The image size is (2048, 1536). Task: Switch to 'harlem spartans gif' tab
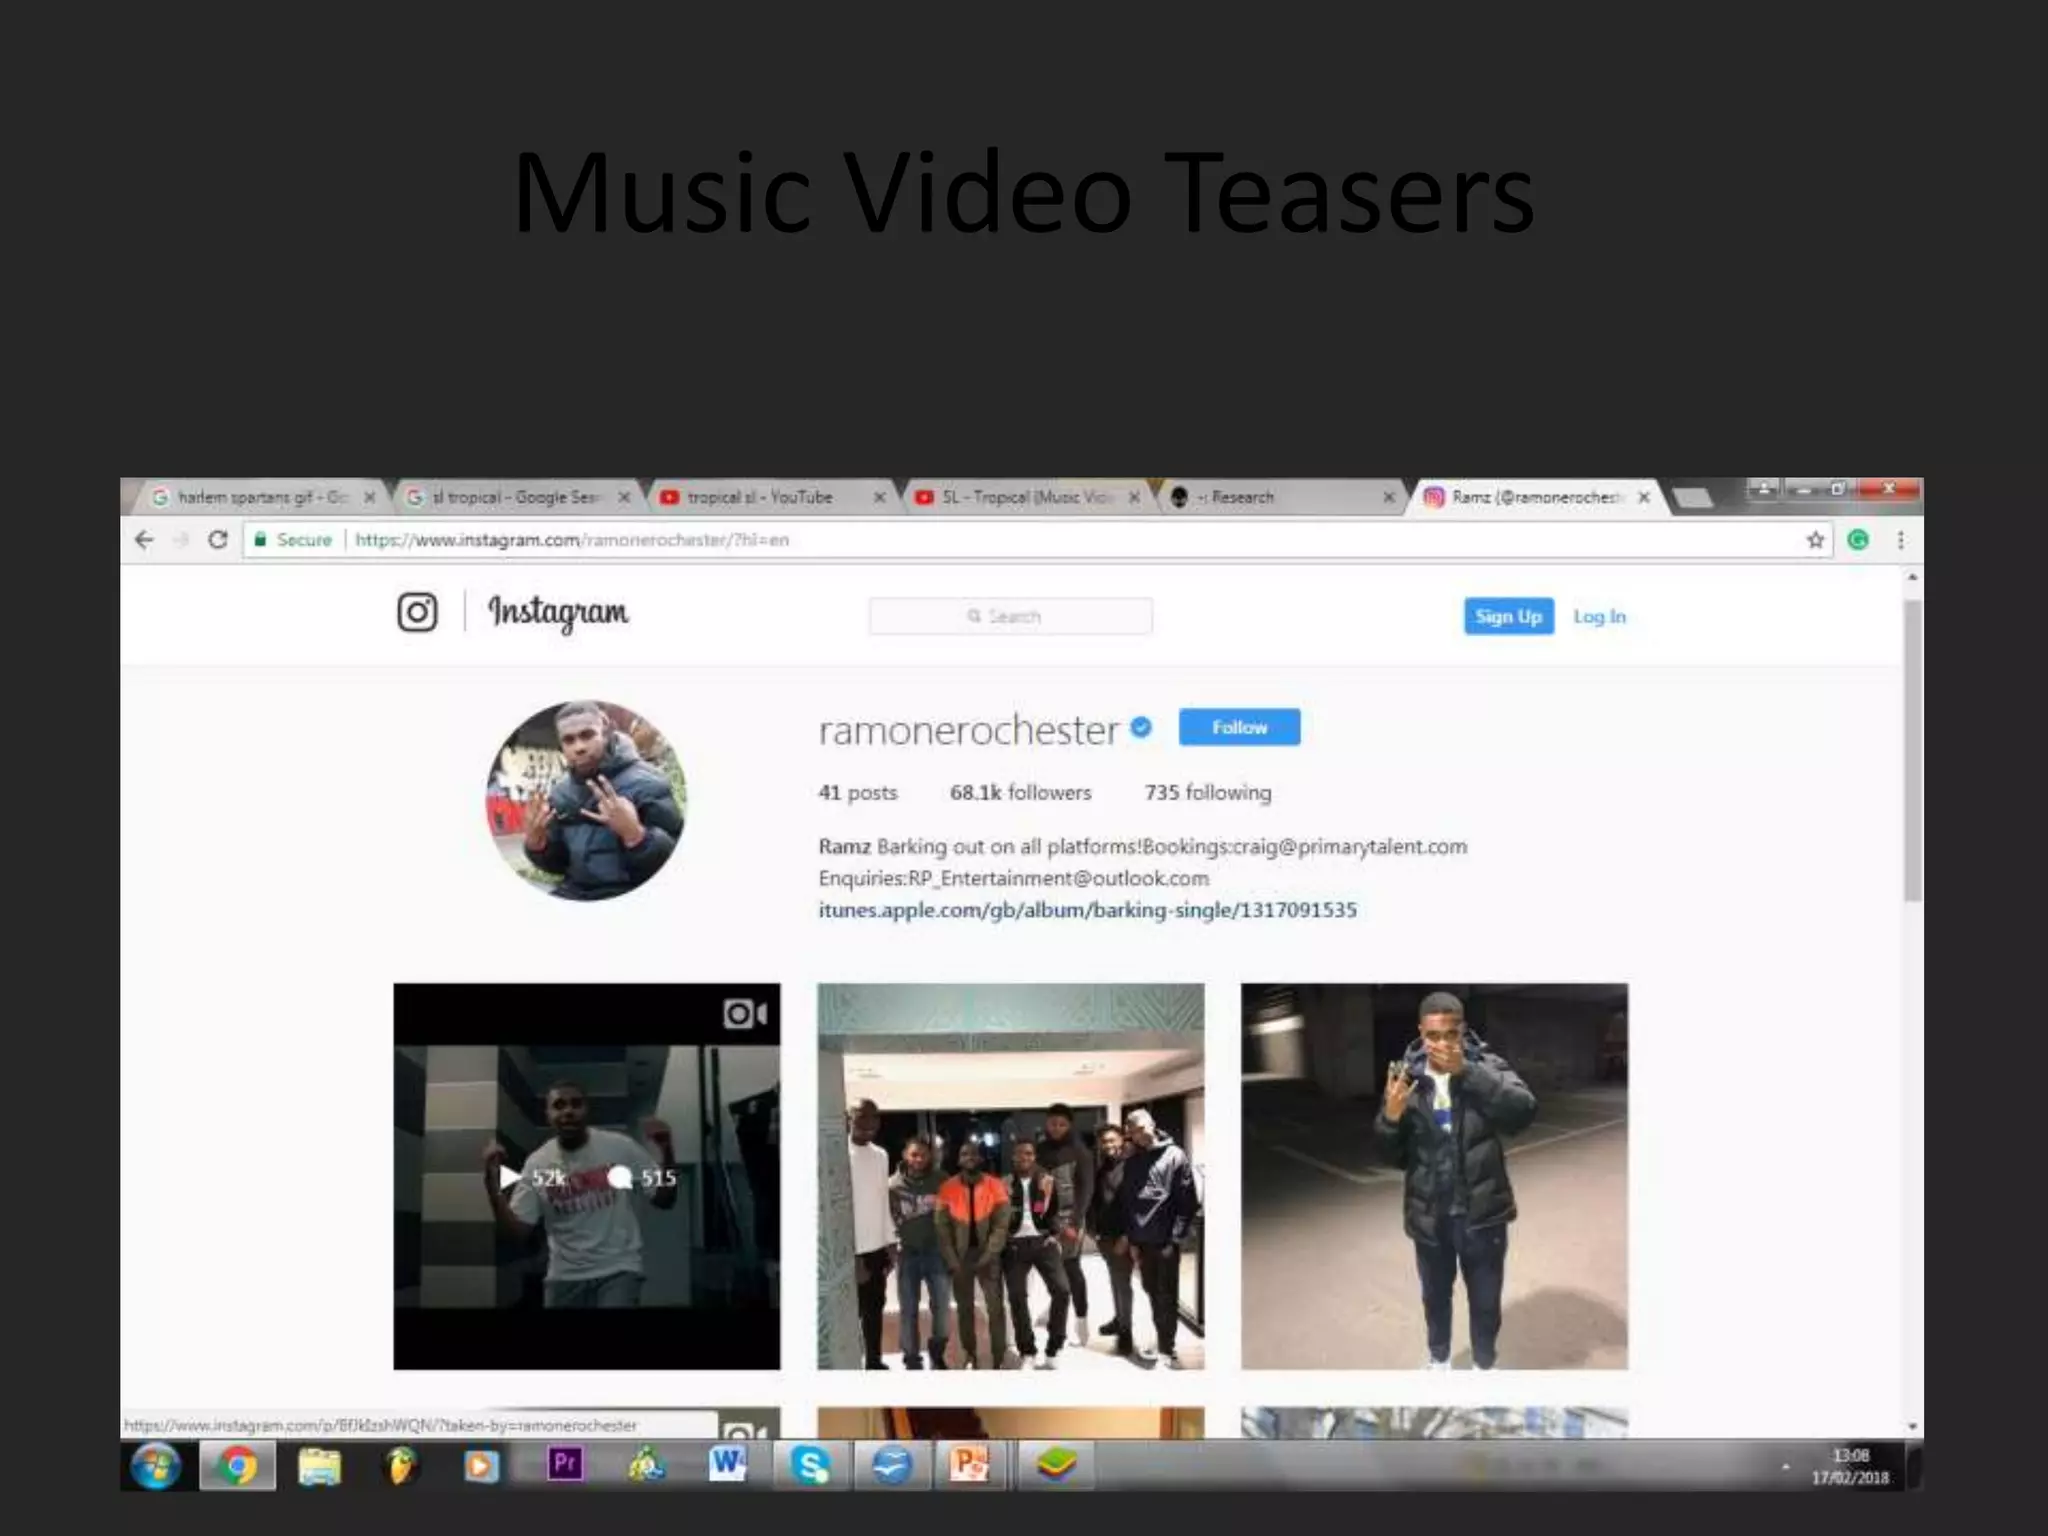pos(260,497)
